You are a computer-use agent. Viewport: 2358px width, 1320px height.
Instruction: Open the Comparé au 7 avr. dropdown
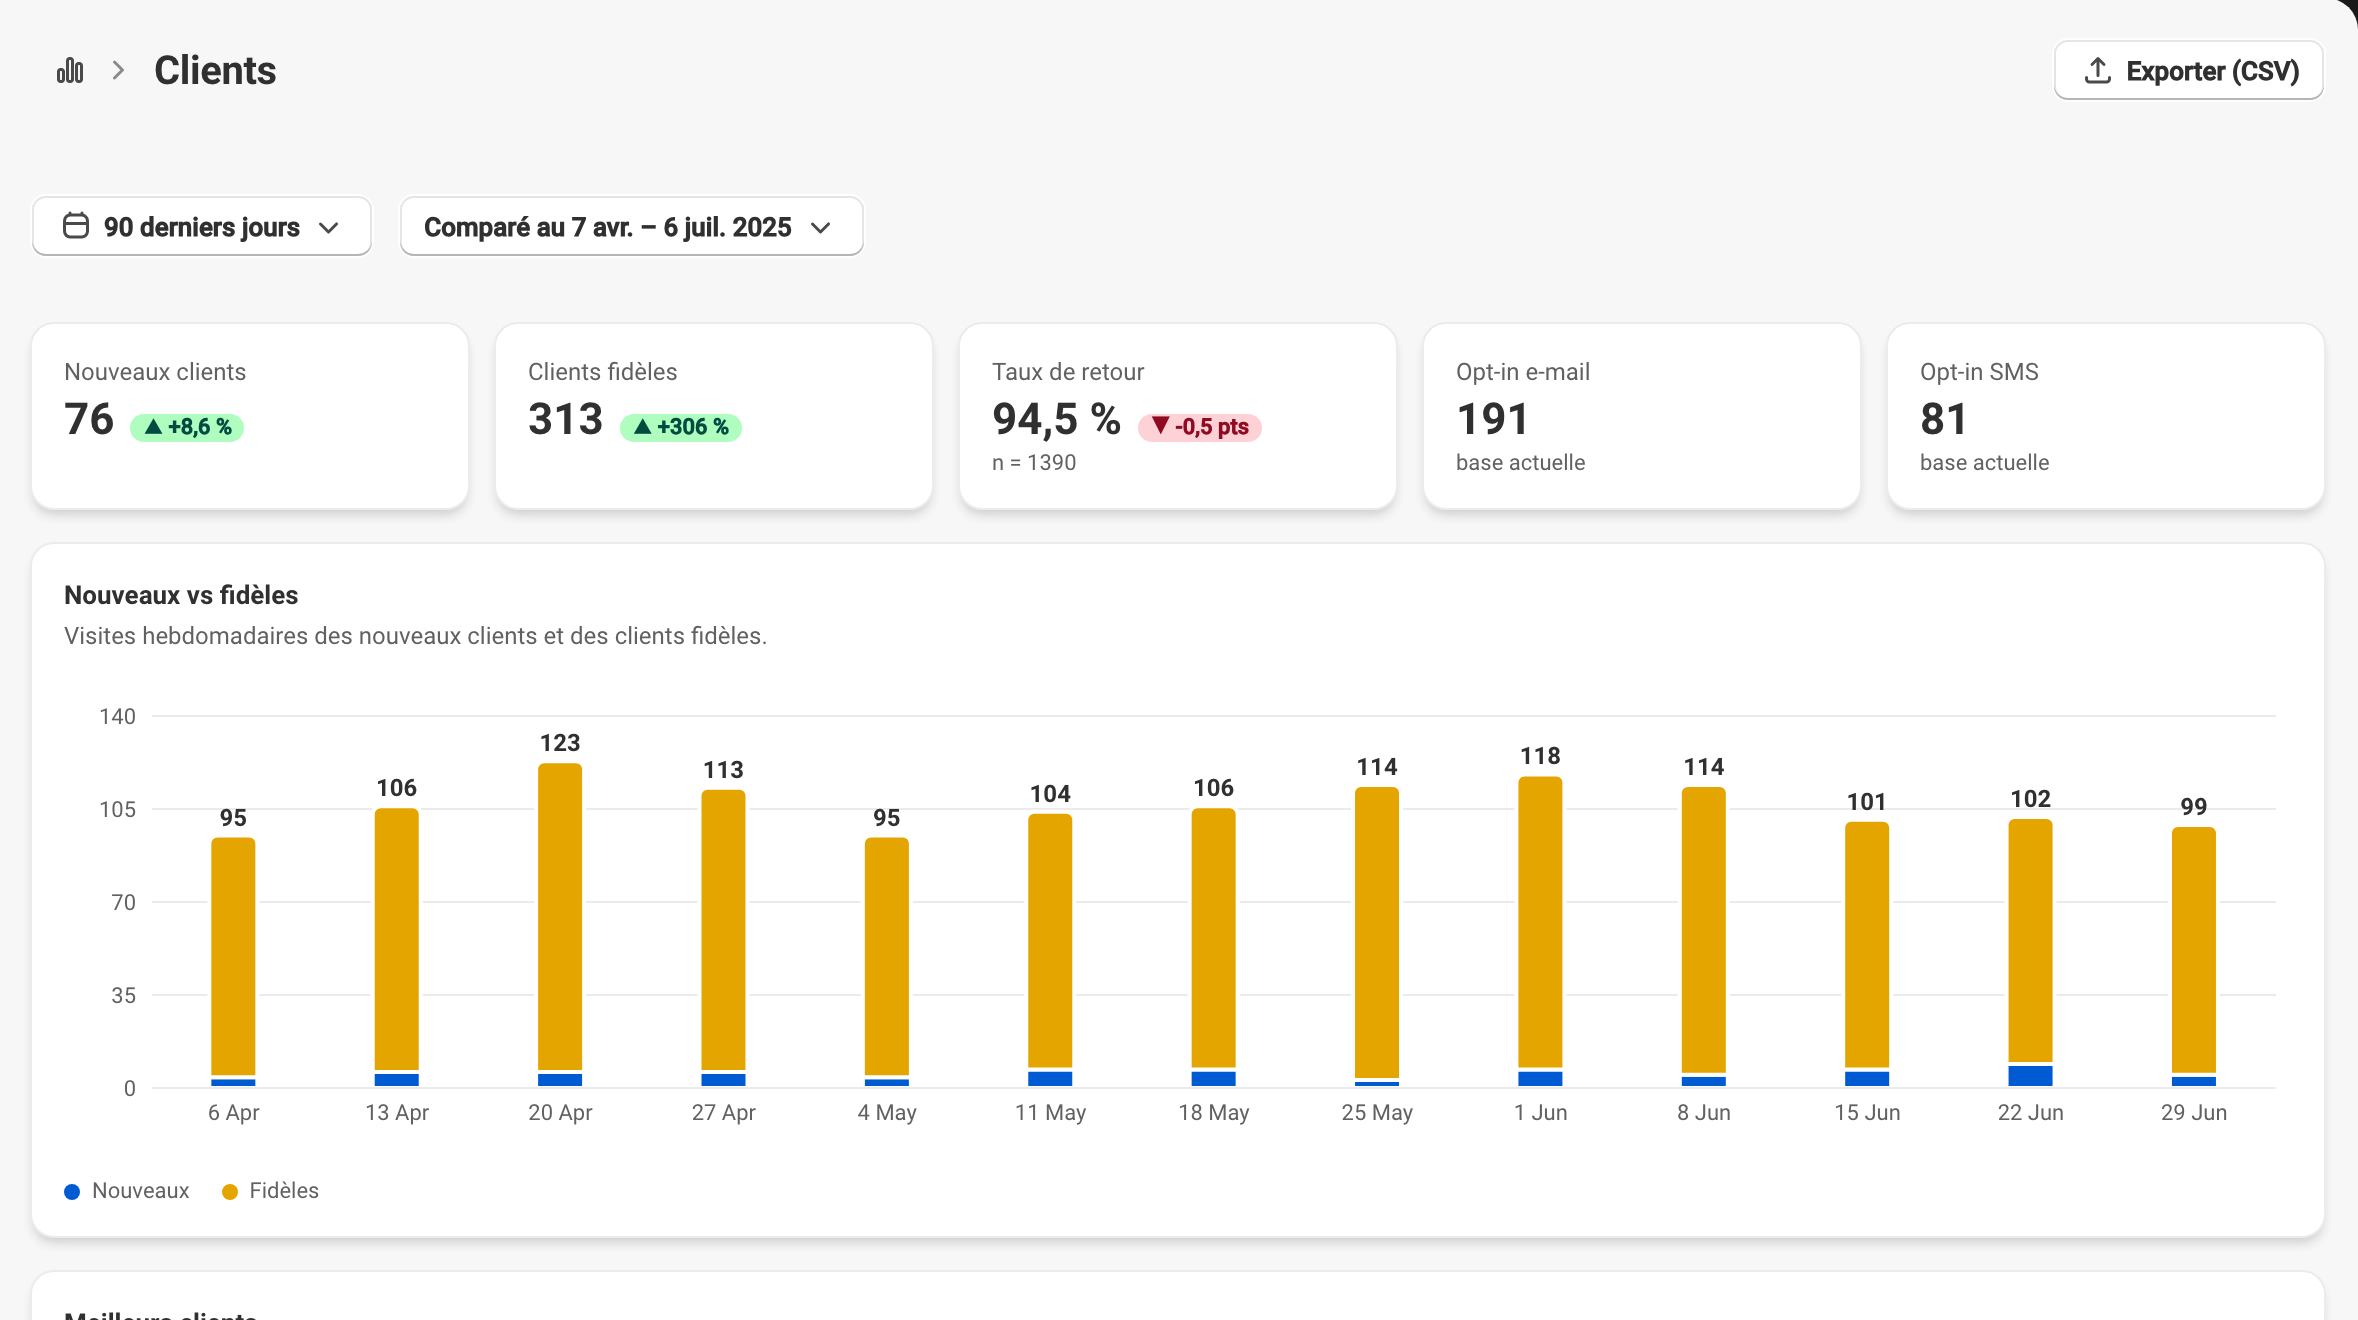tap(632, 226)
